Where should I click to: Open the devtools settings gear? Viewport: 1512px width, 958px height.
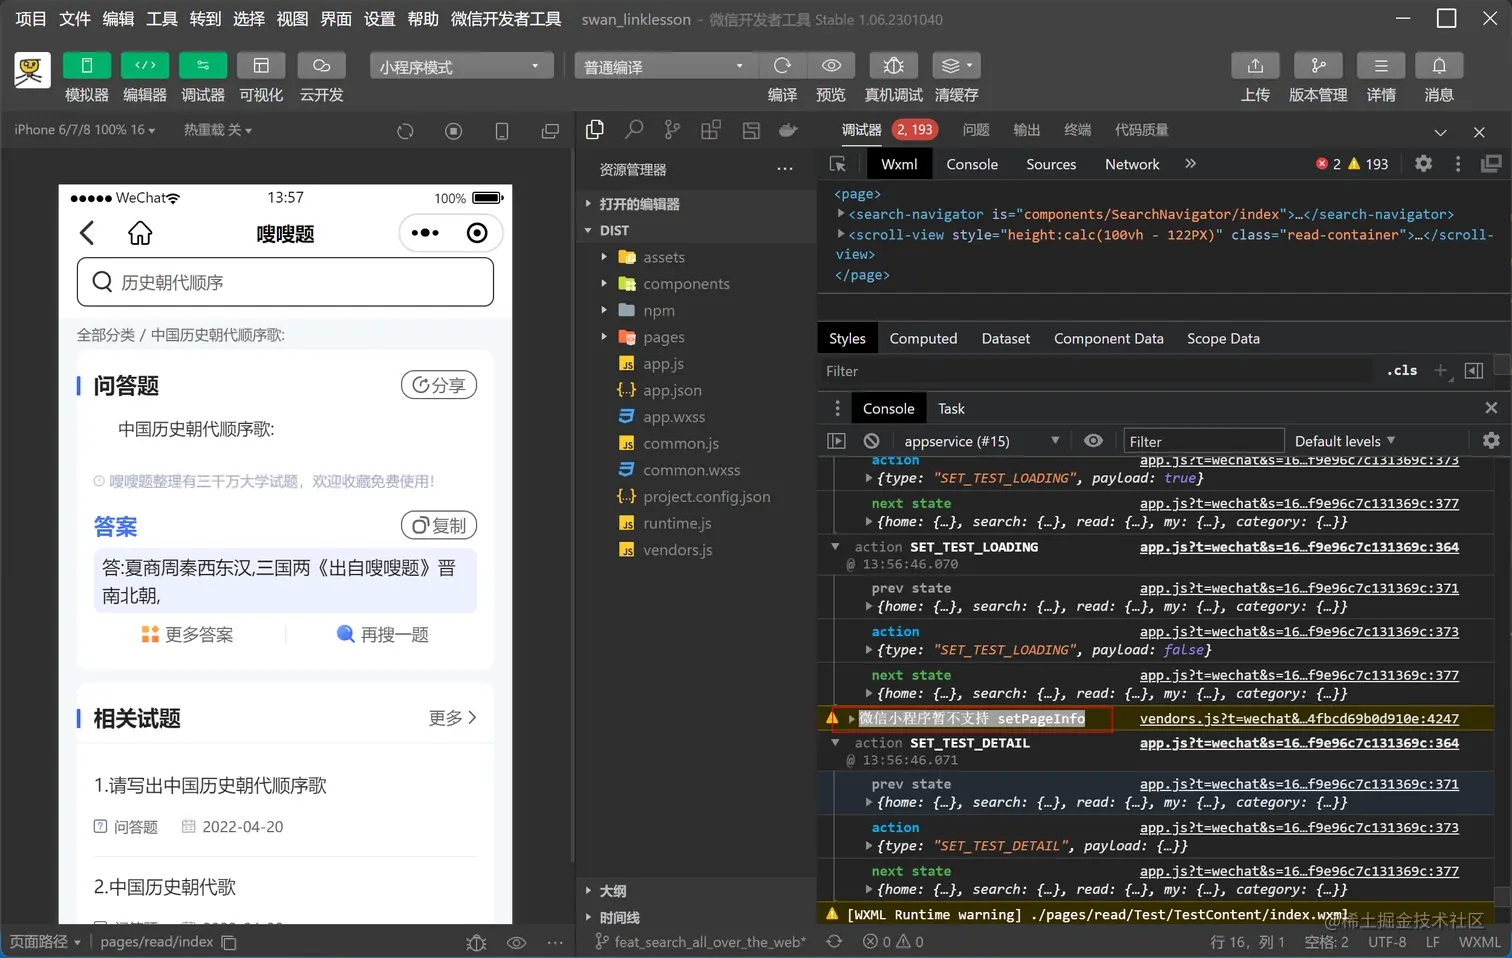point(1423,164)
